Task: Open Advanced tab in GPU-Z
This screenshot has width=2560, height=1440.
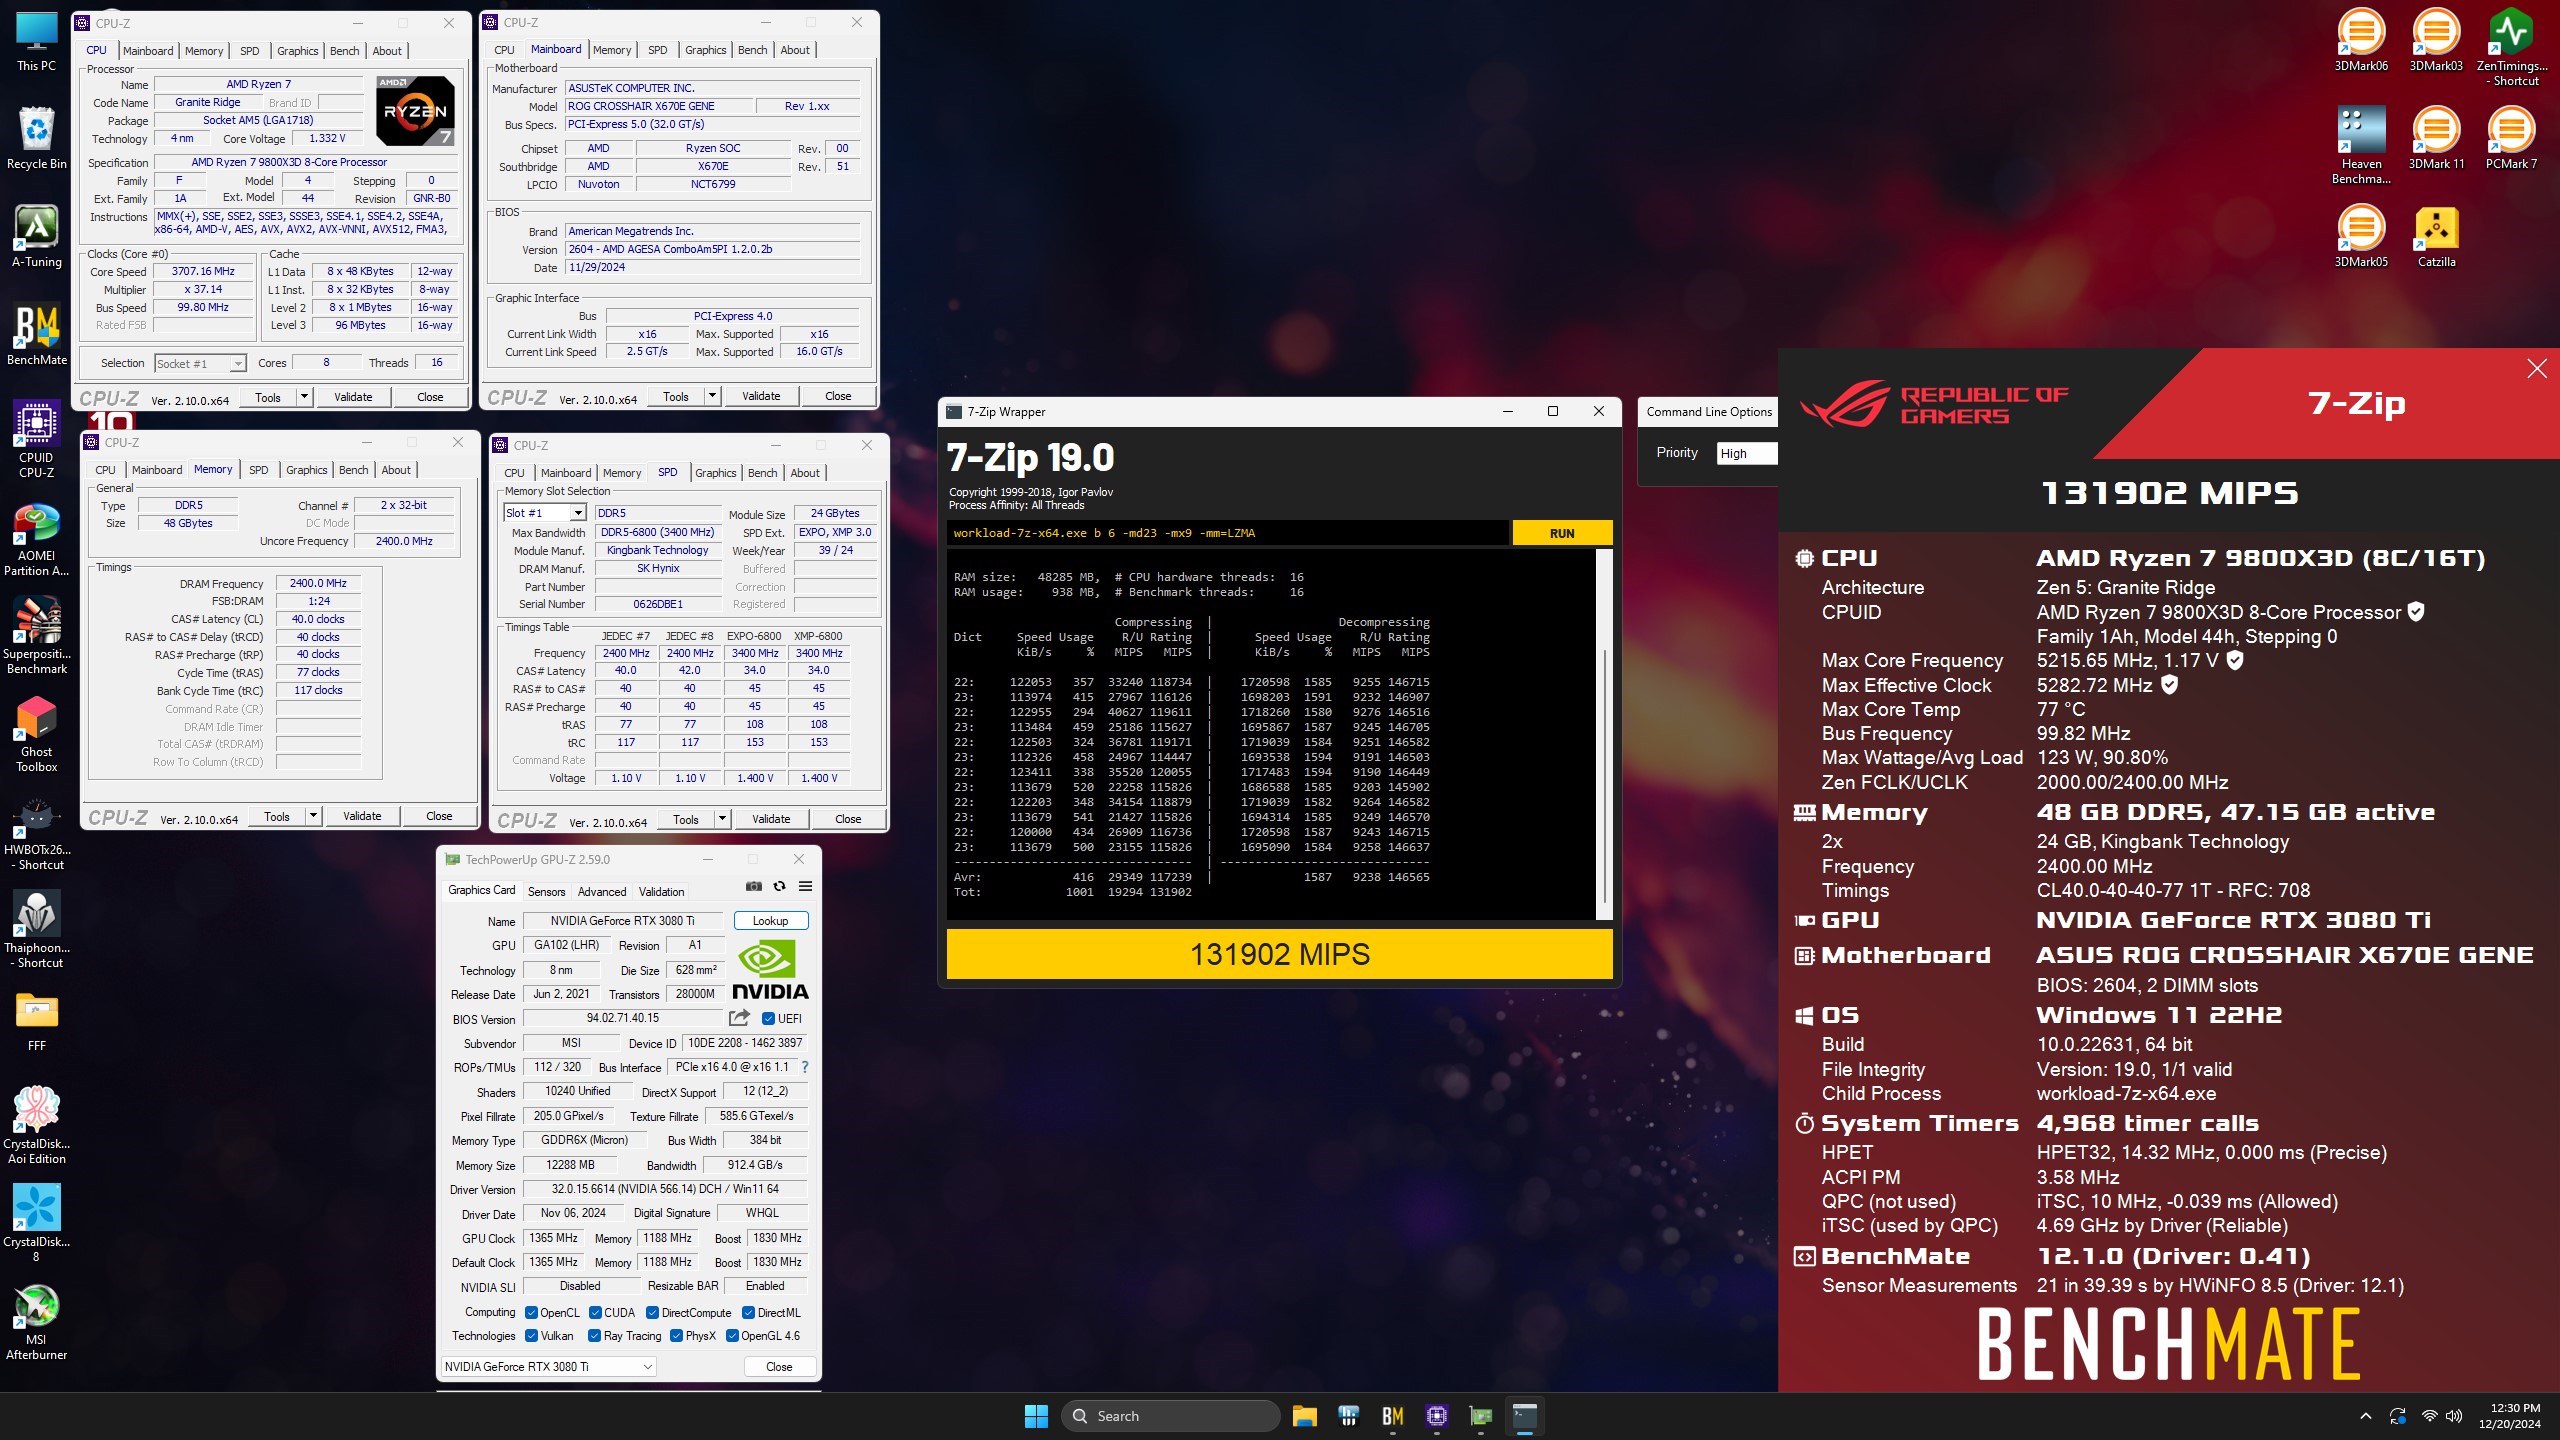Action: pyautogui.click(x=602, y=891)
